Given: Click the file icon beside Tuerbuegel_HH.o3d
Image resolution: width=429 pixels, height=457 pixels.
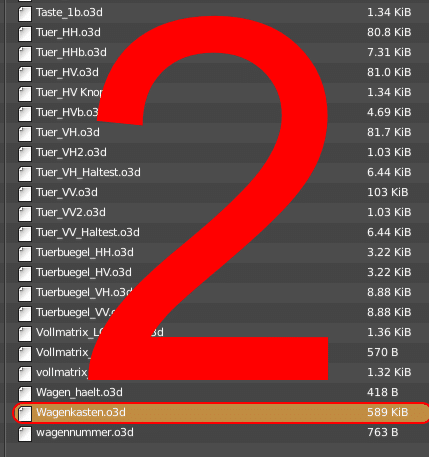Looking at the screenshot, I should (x=25, y=253).
